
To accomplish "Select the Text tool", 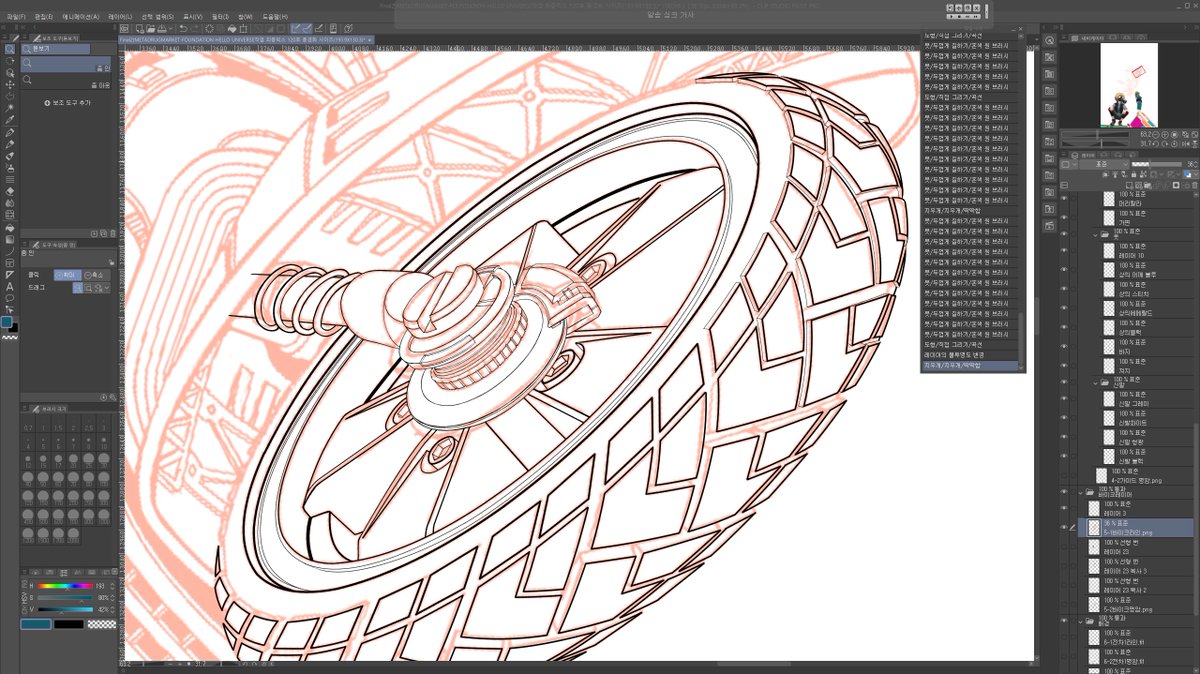I will [9, 286].
